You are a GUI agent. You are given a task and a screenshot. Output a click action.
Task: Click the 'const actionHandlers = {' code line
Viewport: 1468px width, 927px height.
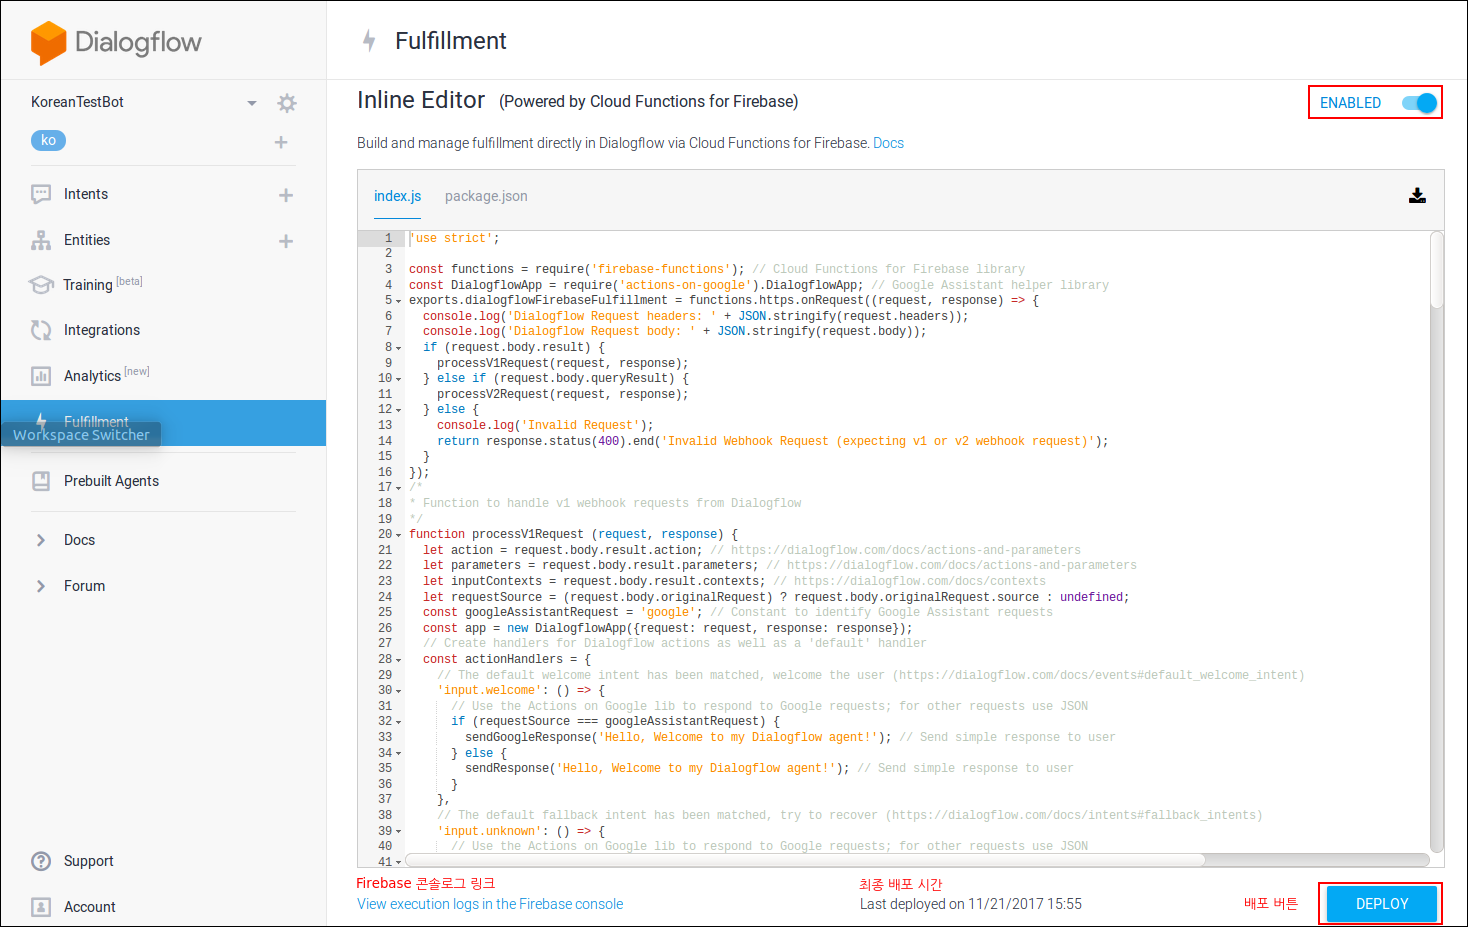tap(507, 659)
